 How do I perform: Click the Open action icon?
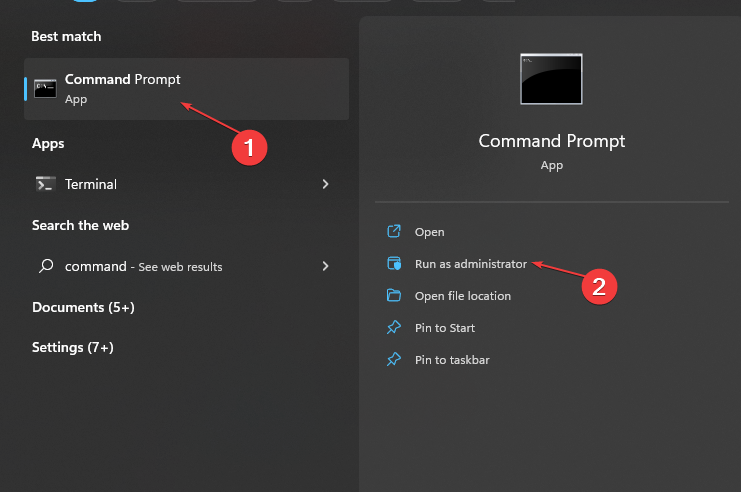pos(394,232)
